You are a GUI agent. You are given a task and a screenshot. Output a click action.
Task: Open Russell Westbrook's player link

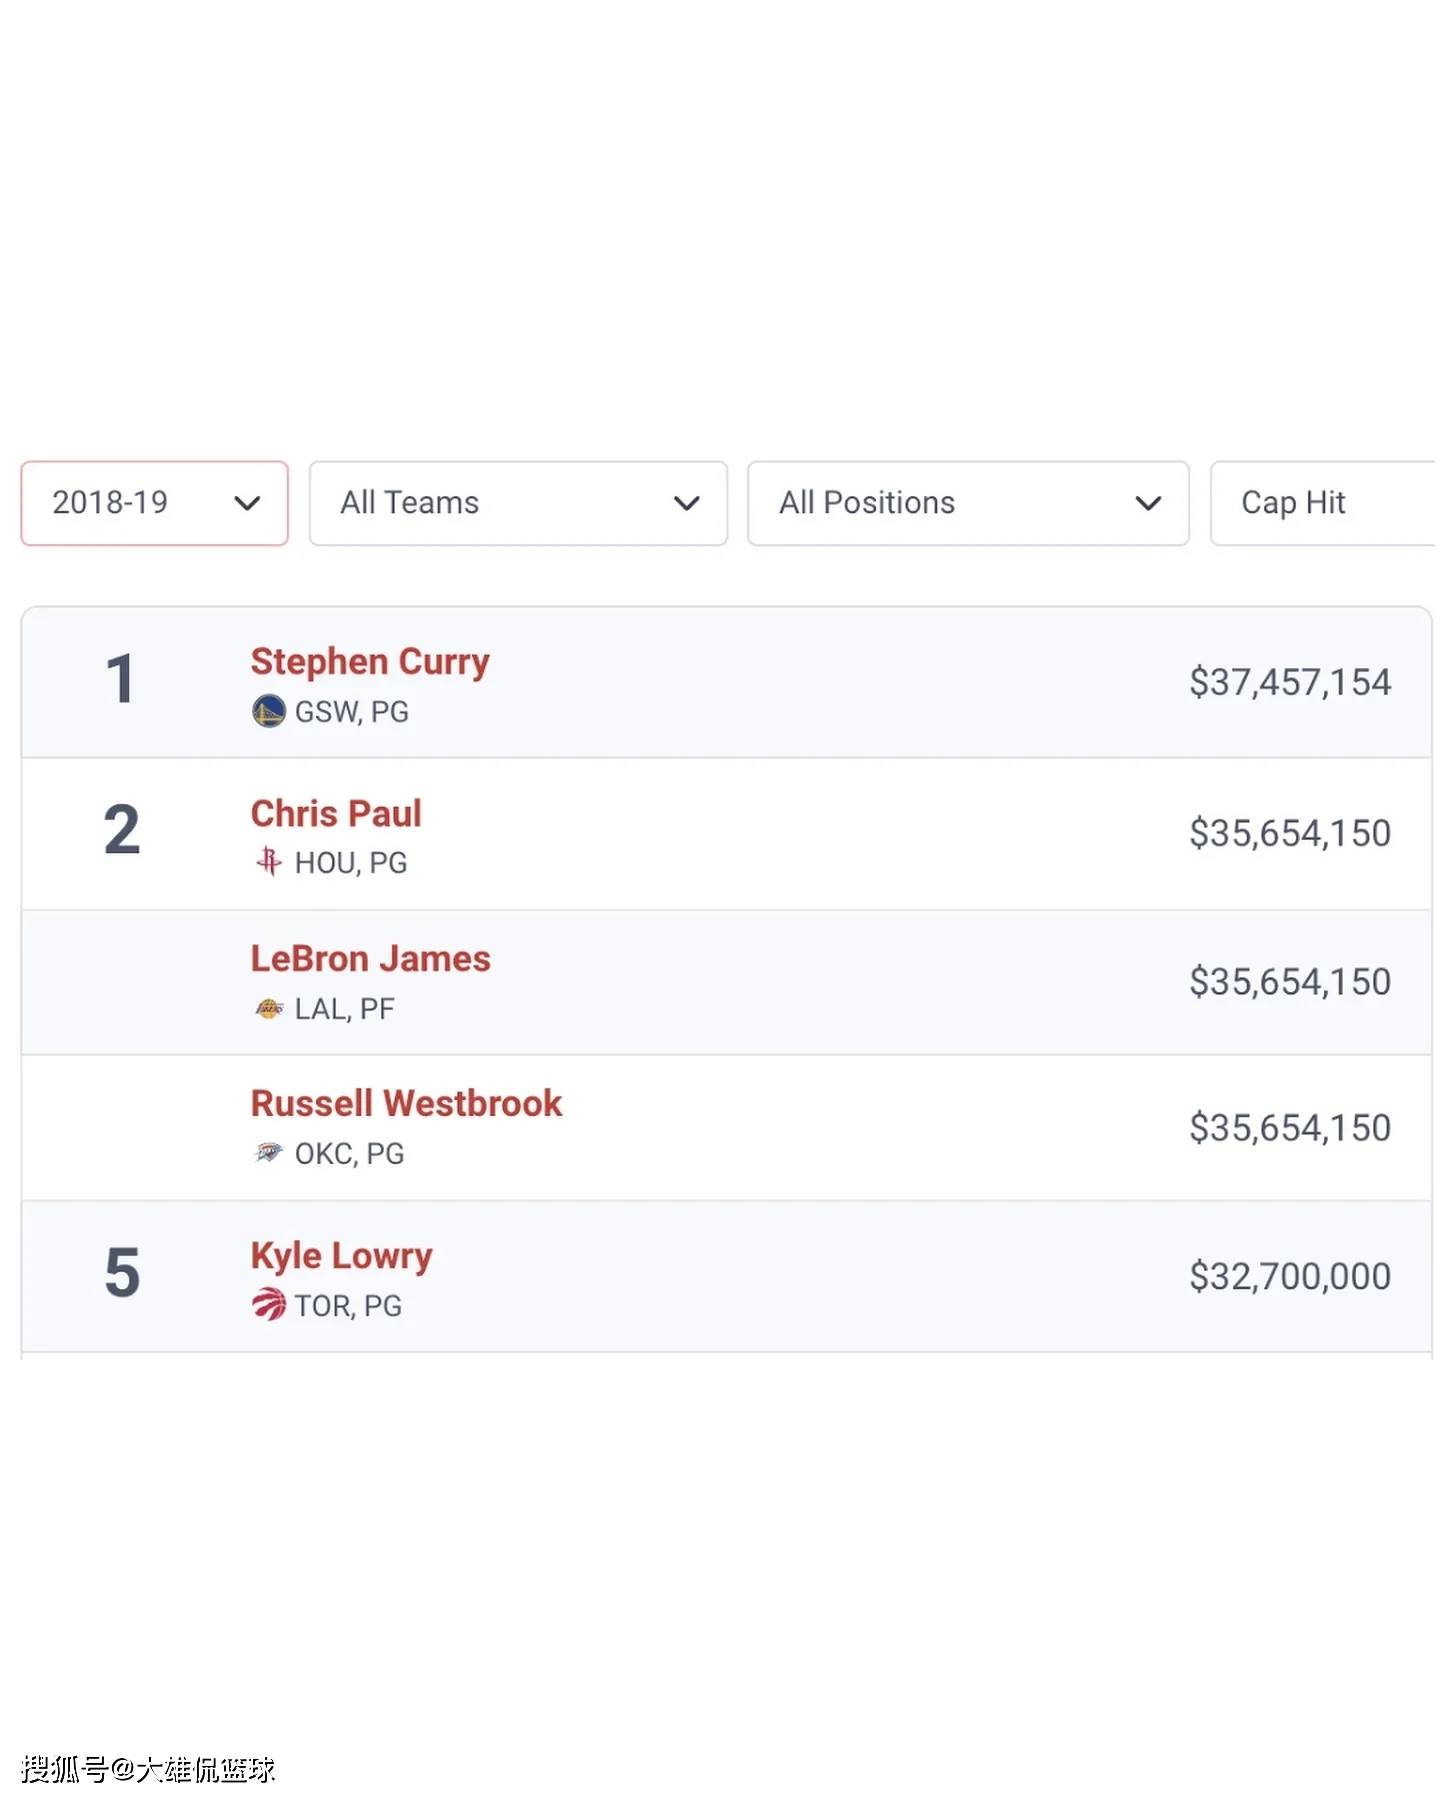406,1103
